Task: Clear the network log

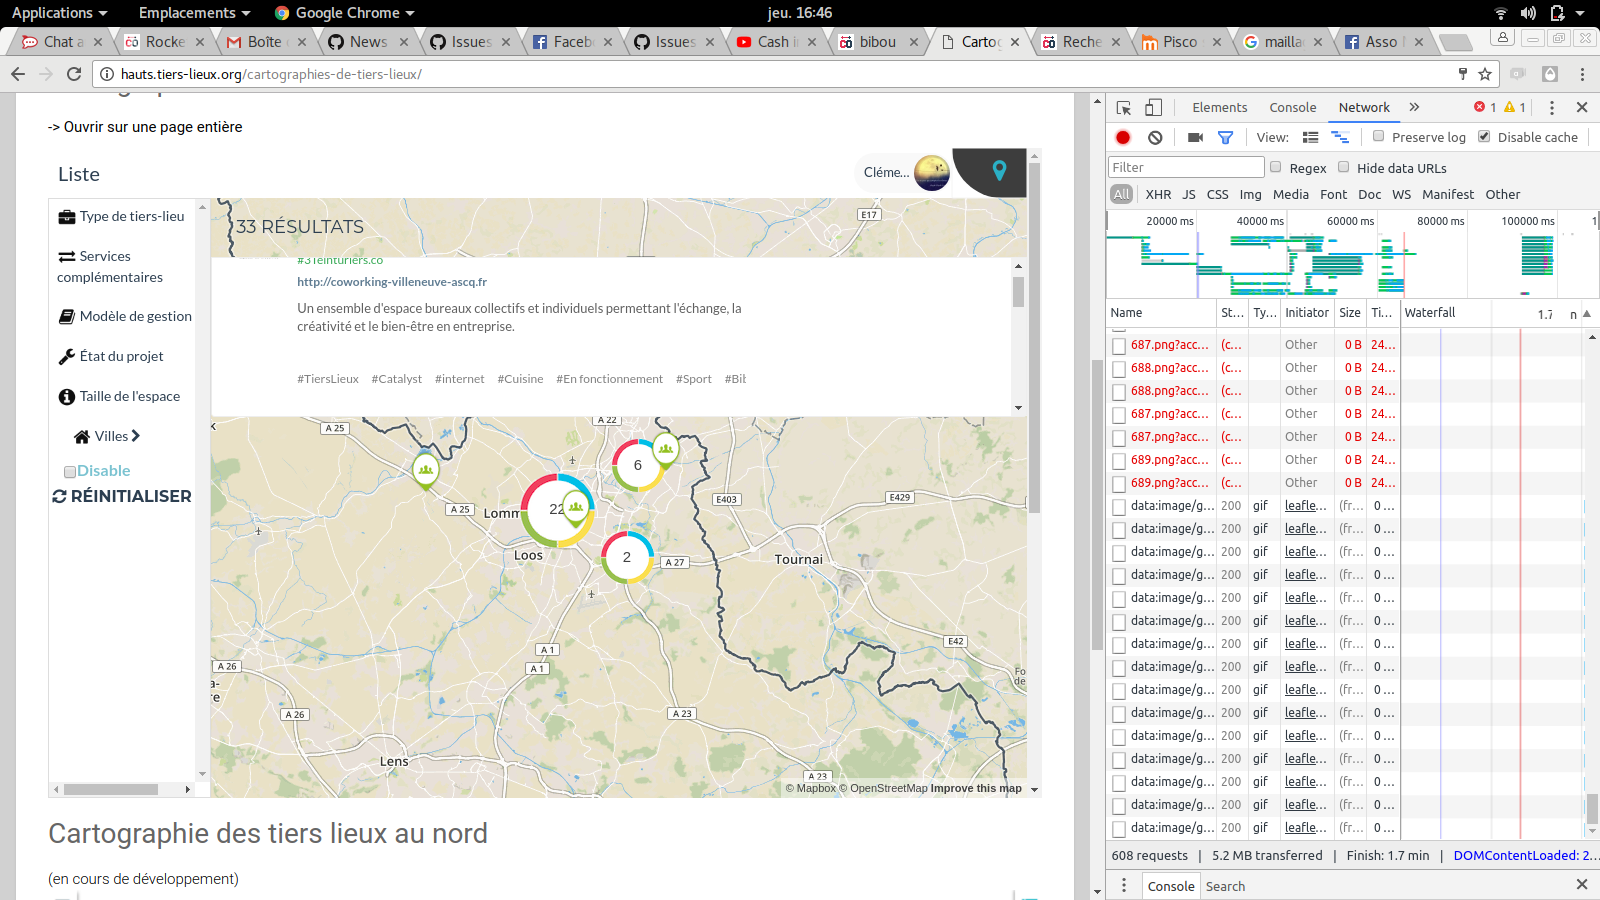Action: tap(1155, 138)
